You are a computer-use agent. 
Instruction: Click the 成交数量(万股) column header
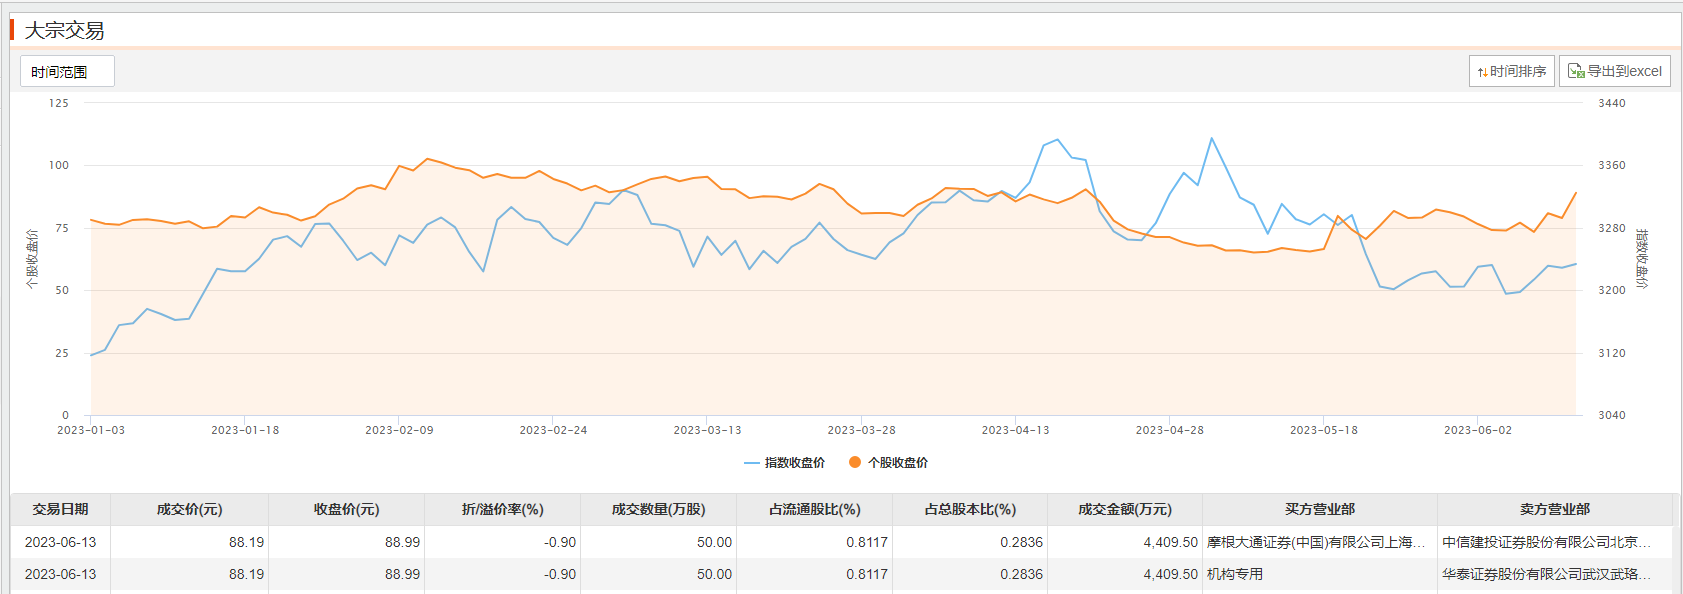click(658, 509)
